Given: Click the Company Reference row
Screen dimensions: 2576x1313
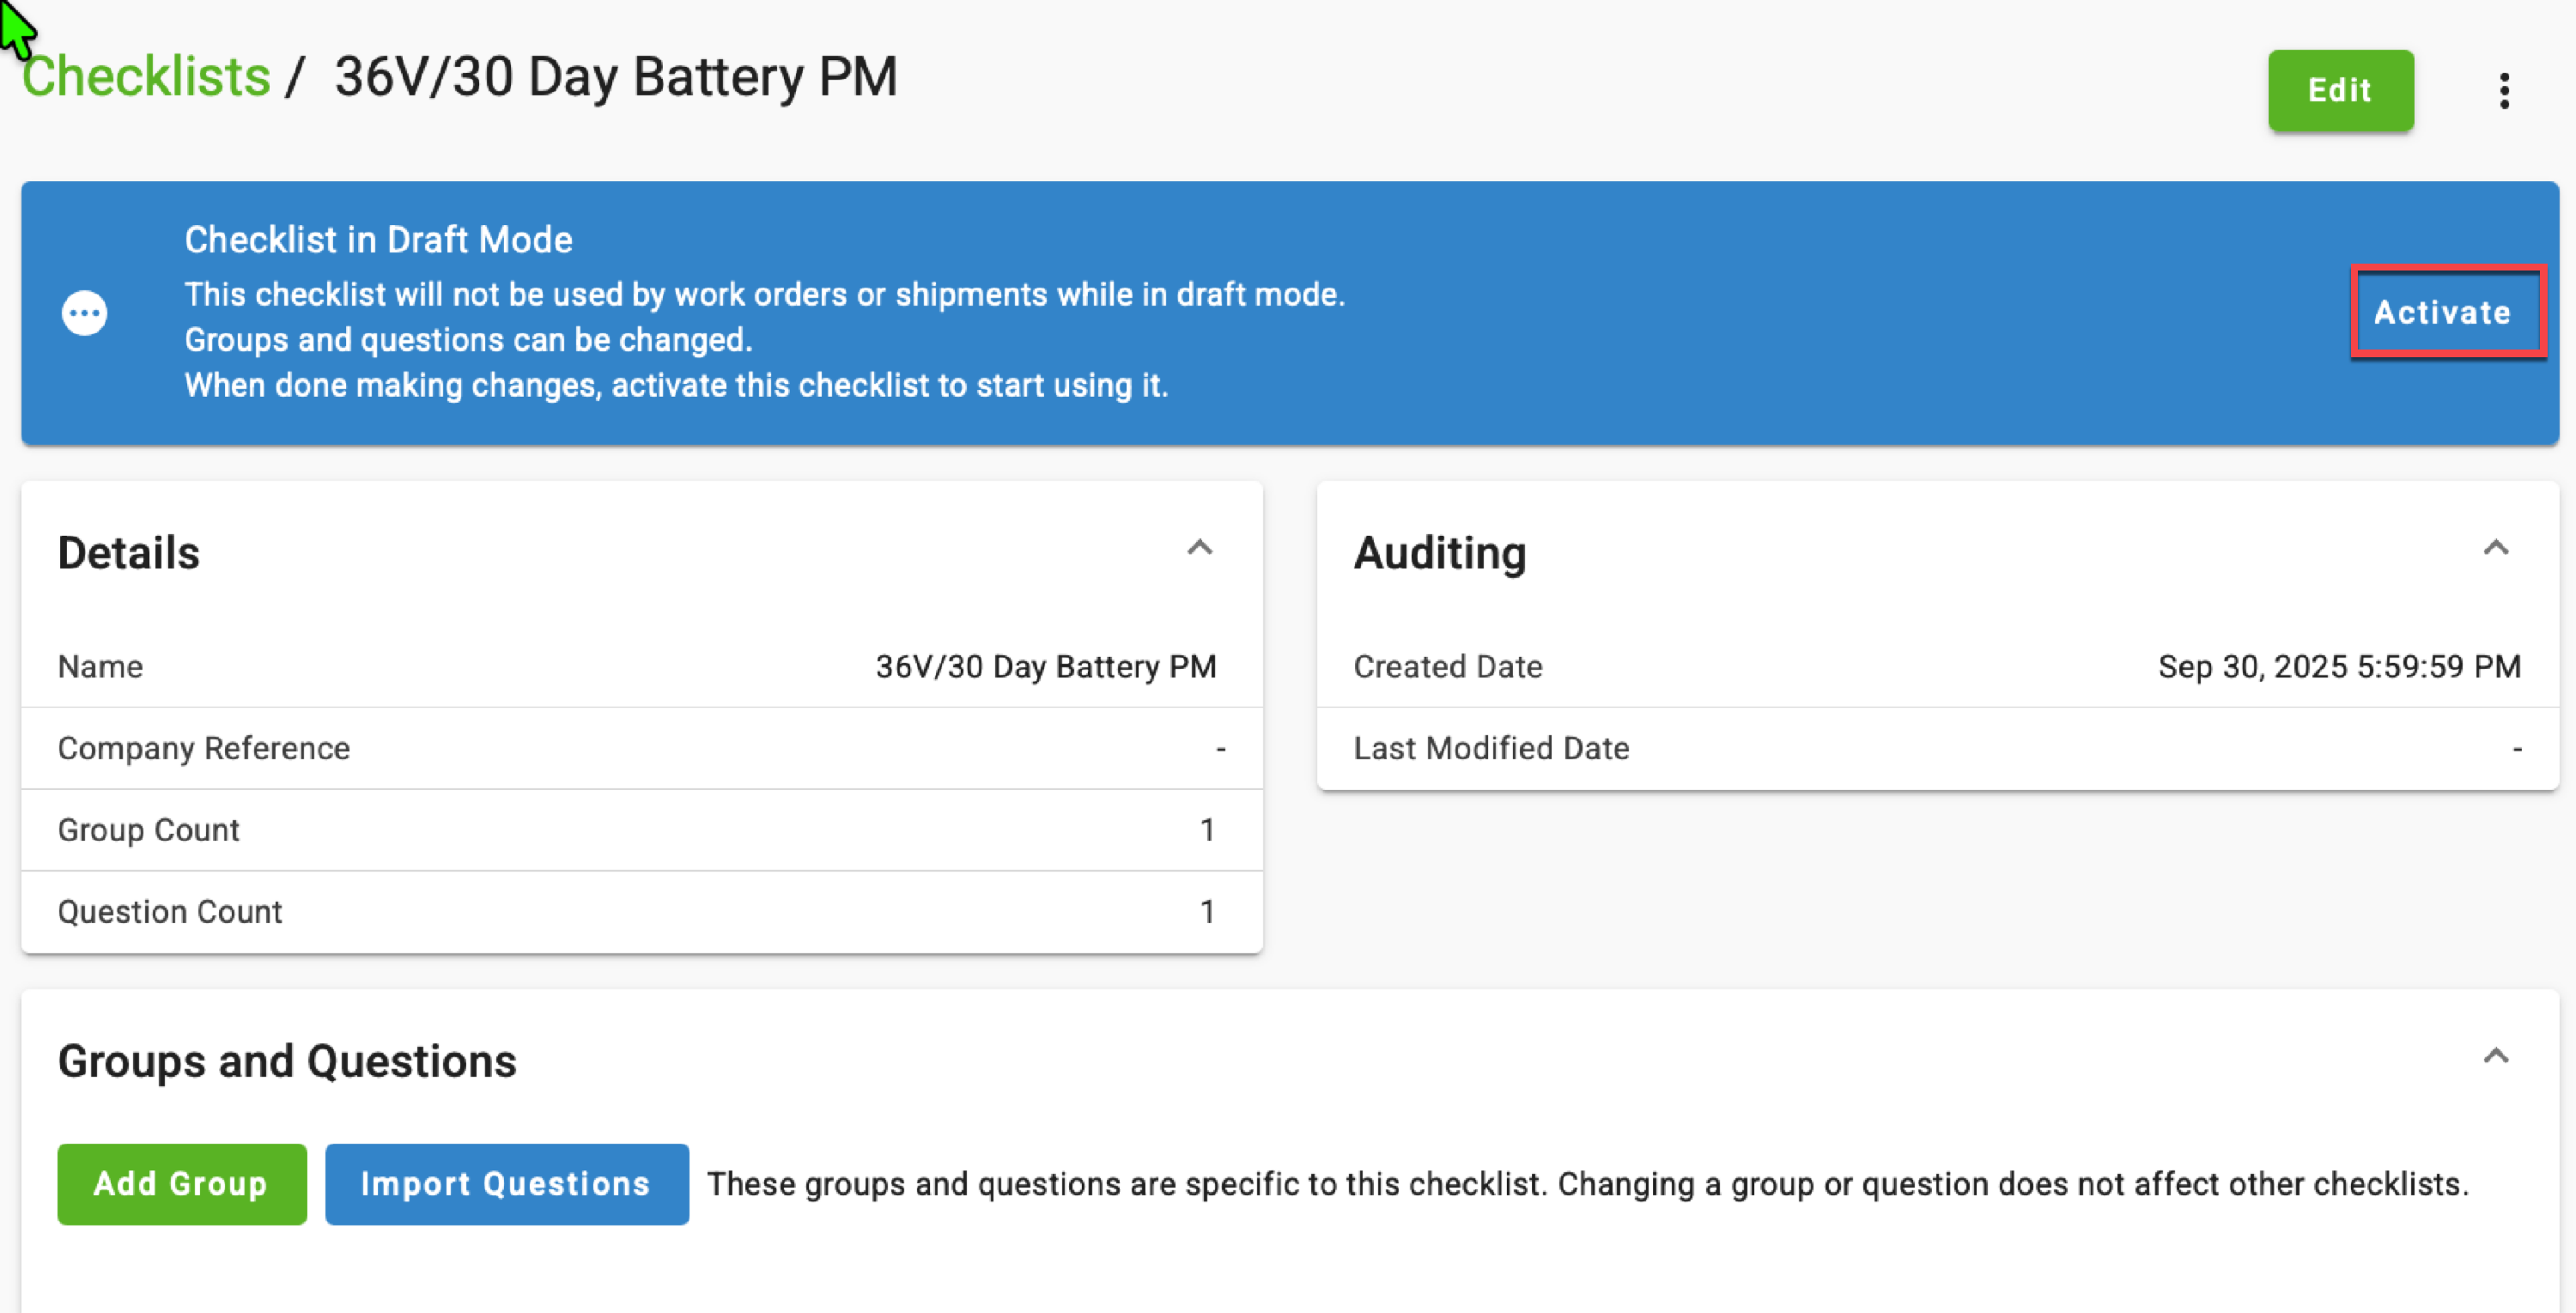Looking at the screenshot, I should tap(641, 749).
